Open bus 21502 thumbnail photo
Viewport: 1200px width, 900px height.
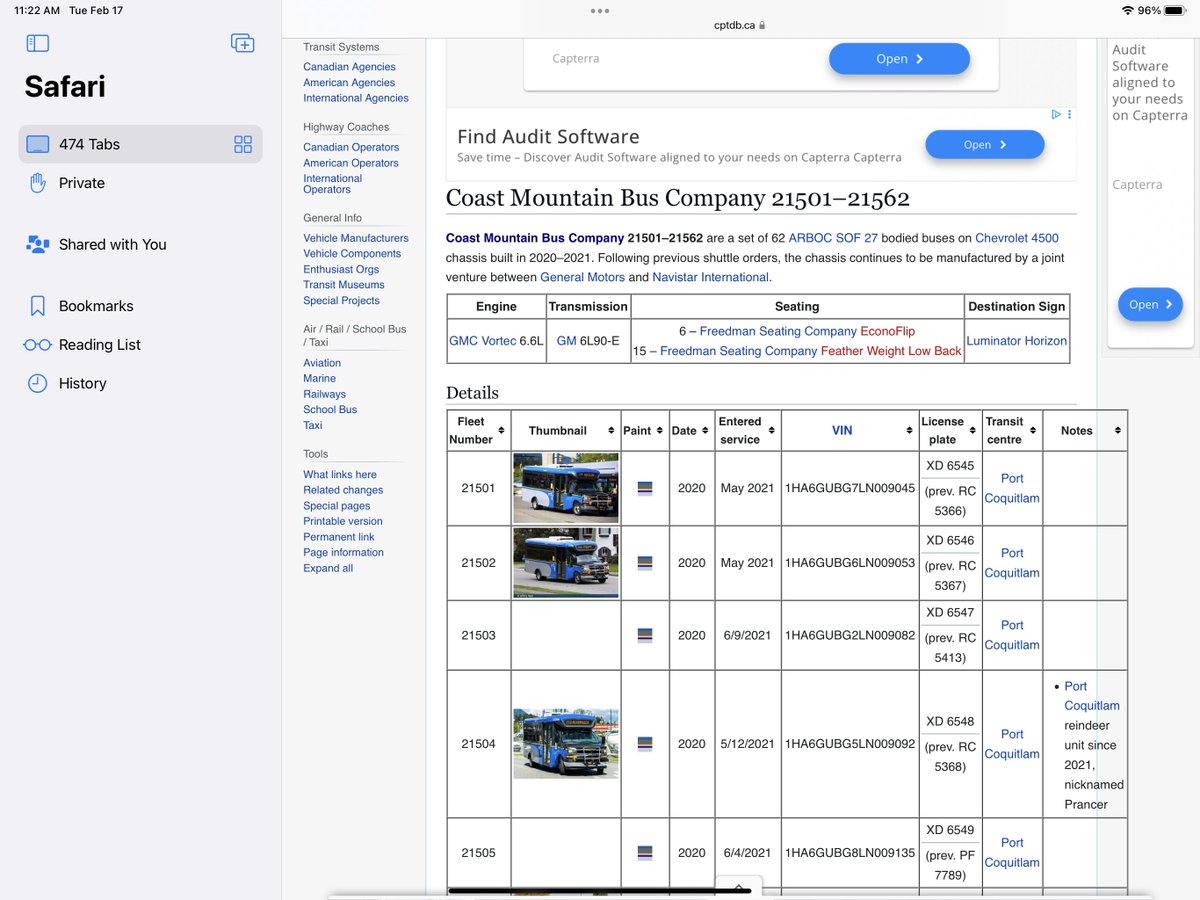pos(566,563)
